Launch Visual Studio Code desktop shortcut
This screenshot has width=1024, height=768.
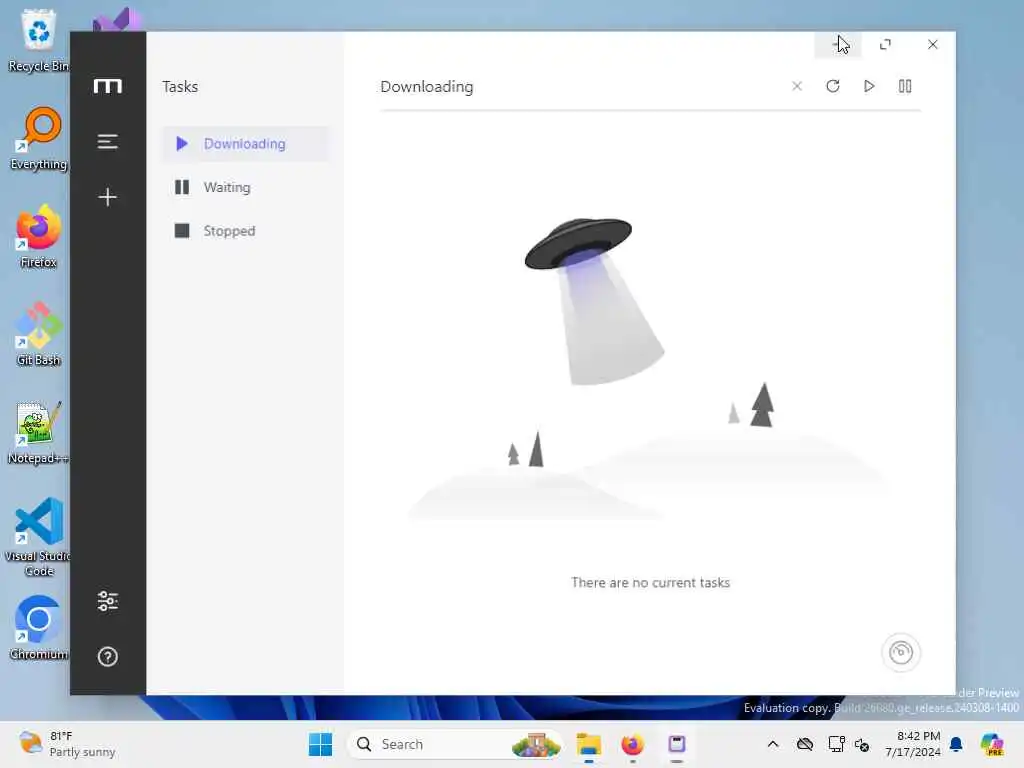coord(39,537)
